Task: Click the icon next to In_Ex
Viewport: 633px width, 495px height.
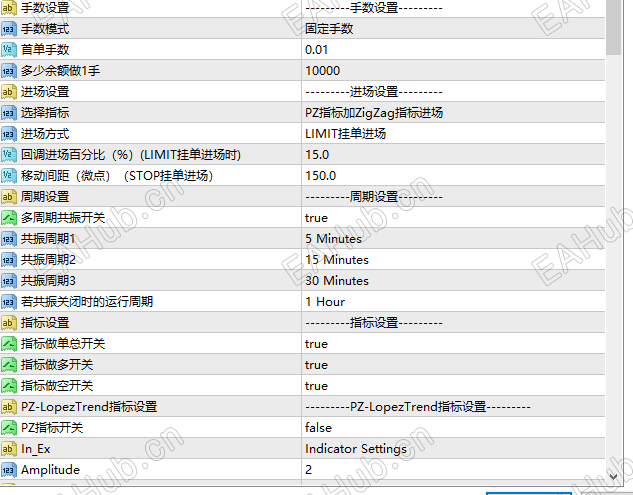Action: pos(8,449)
